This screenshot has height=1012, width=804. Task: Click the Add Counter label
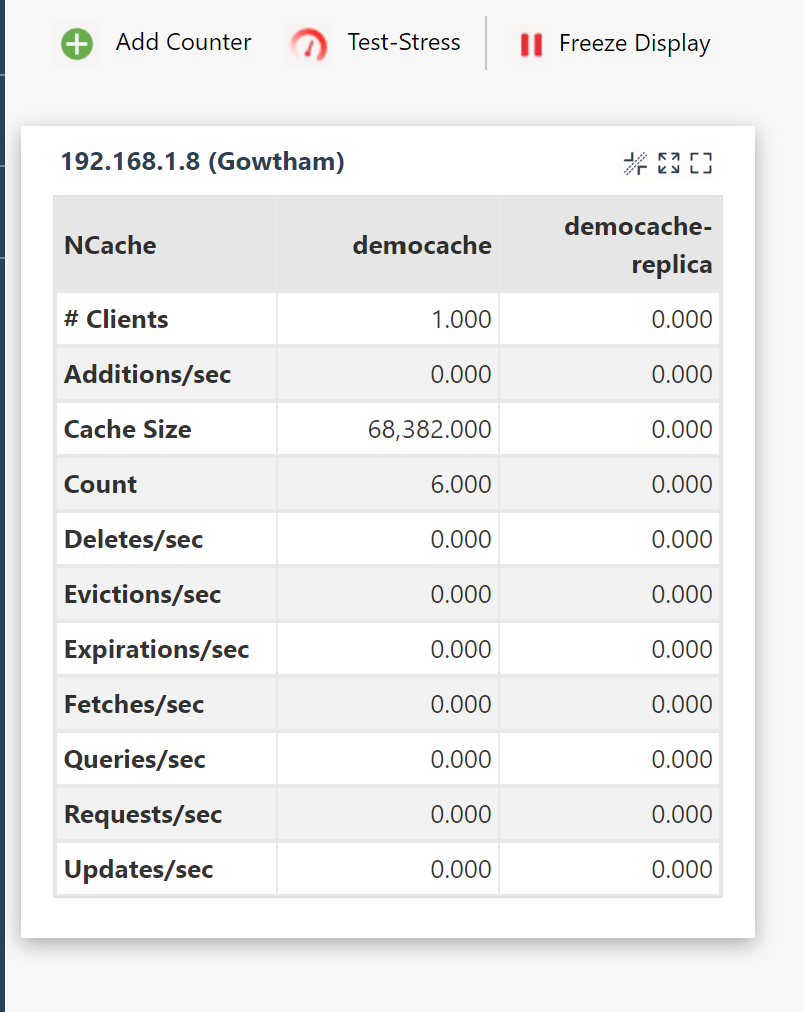[183, 42]
